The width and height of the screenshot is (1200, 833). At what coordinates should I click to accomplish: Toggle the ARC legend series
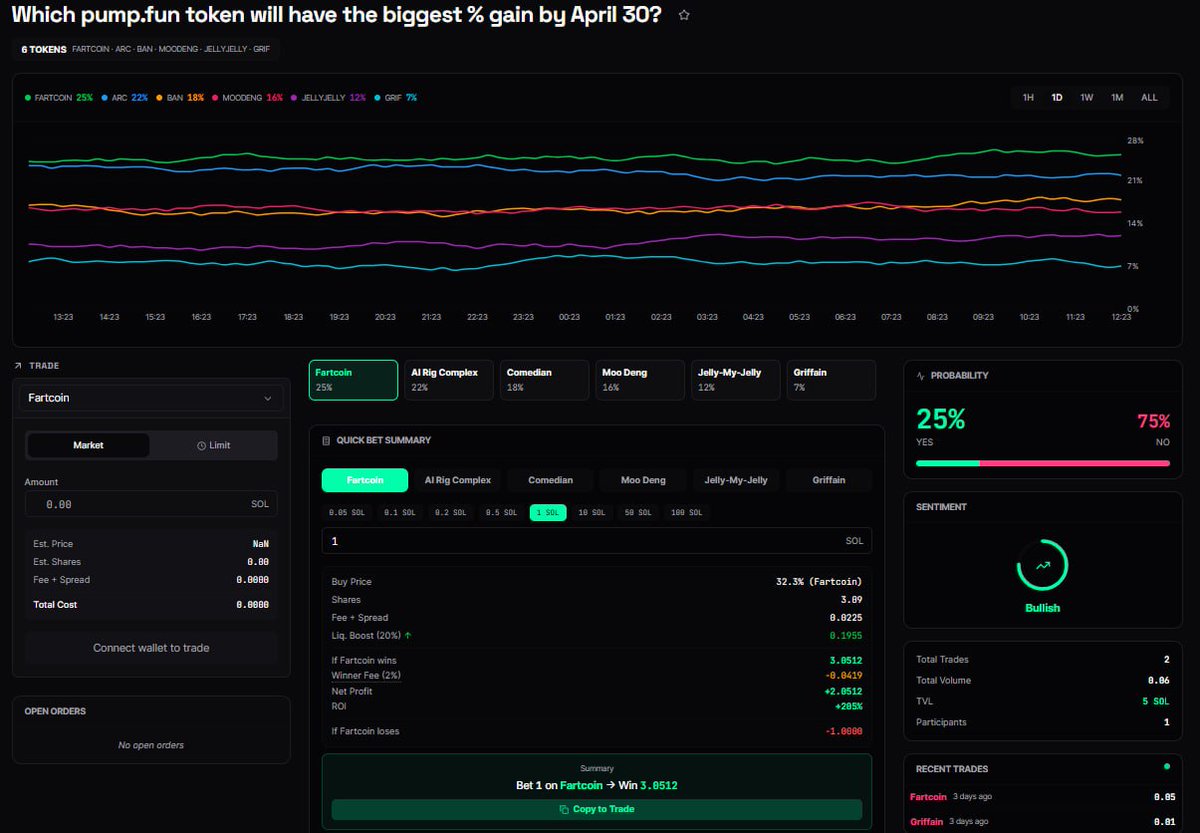coord(125,98)
